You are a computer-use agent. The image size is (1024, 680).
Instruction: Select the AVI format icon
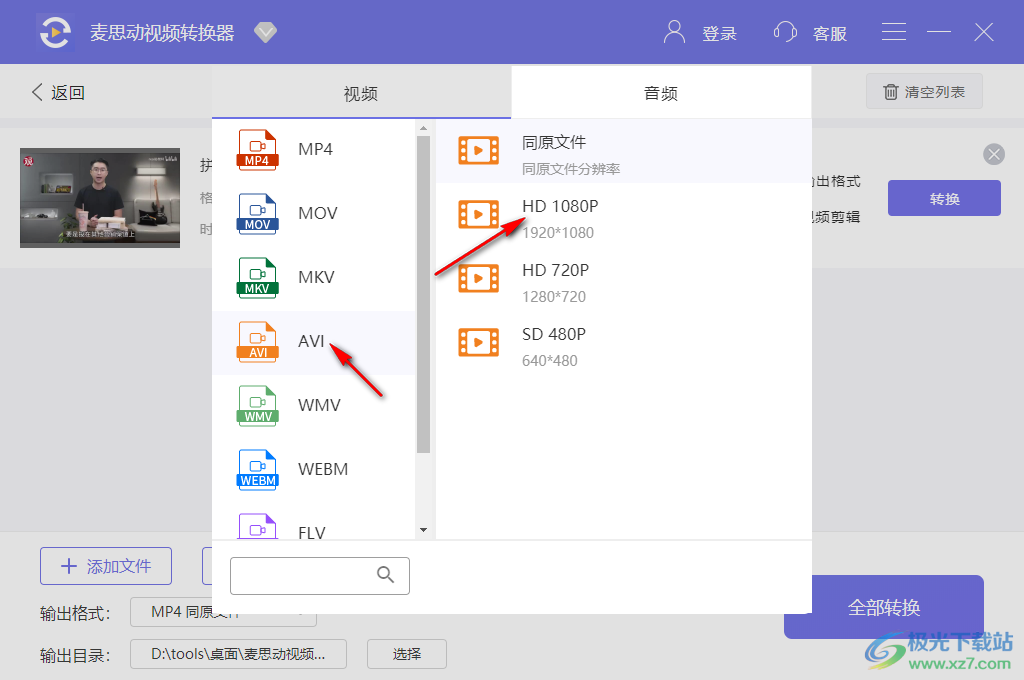pos(257,342)
